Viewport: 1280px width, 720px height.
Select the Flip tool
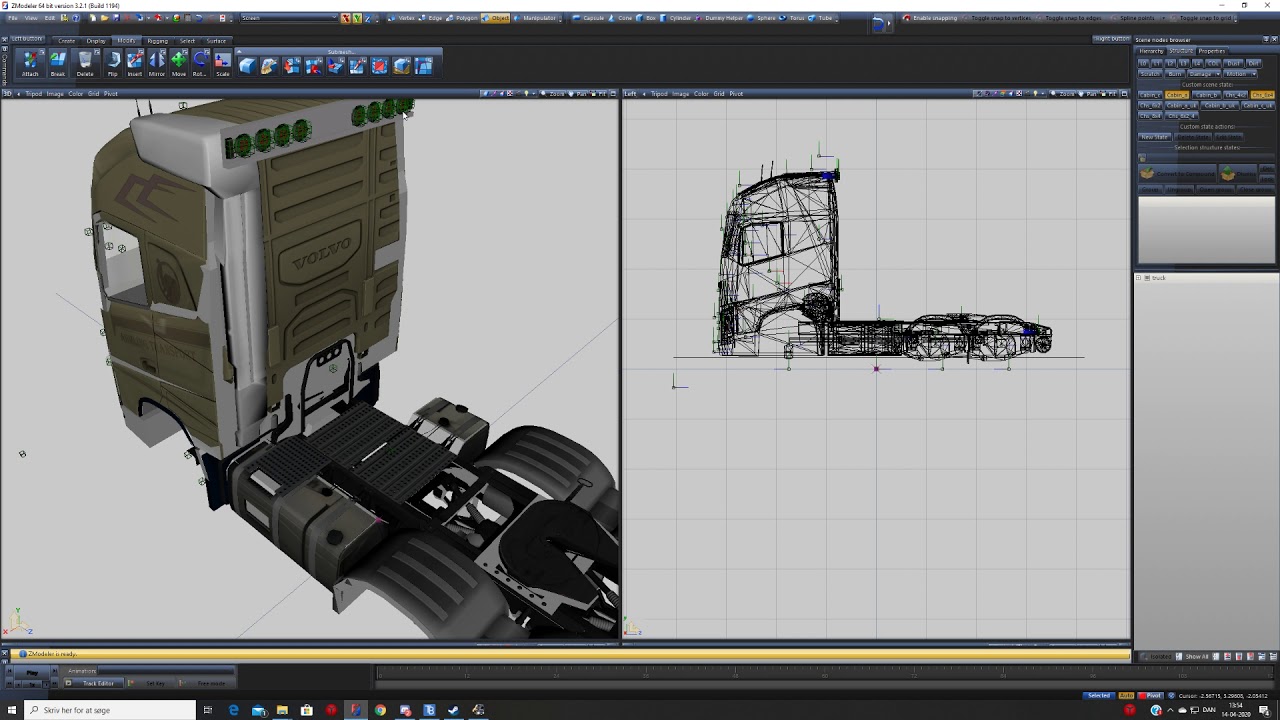pos(113,65)
